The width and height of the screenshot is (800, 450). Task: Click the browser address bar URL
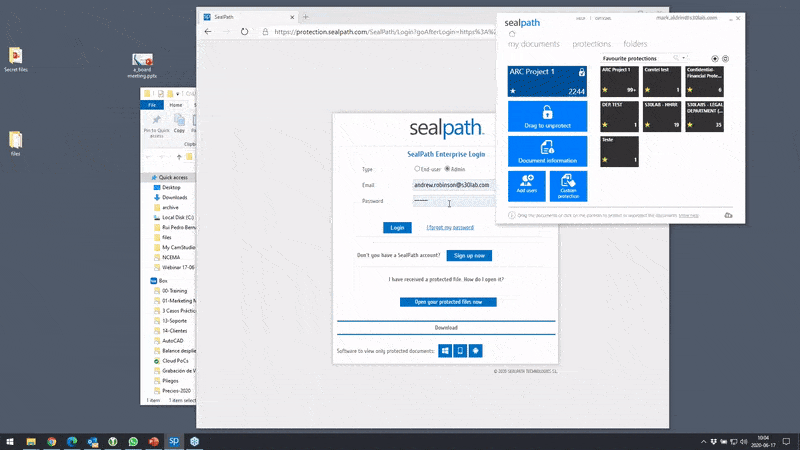385,32
